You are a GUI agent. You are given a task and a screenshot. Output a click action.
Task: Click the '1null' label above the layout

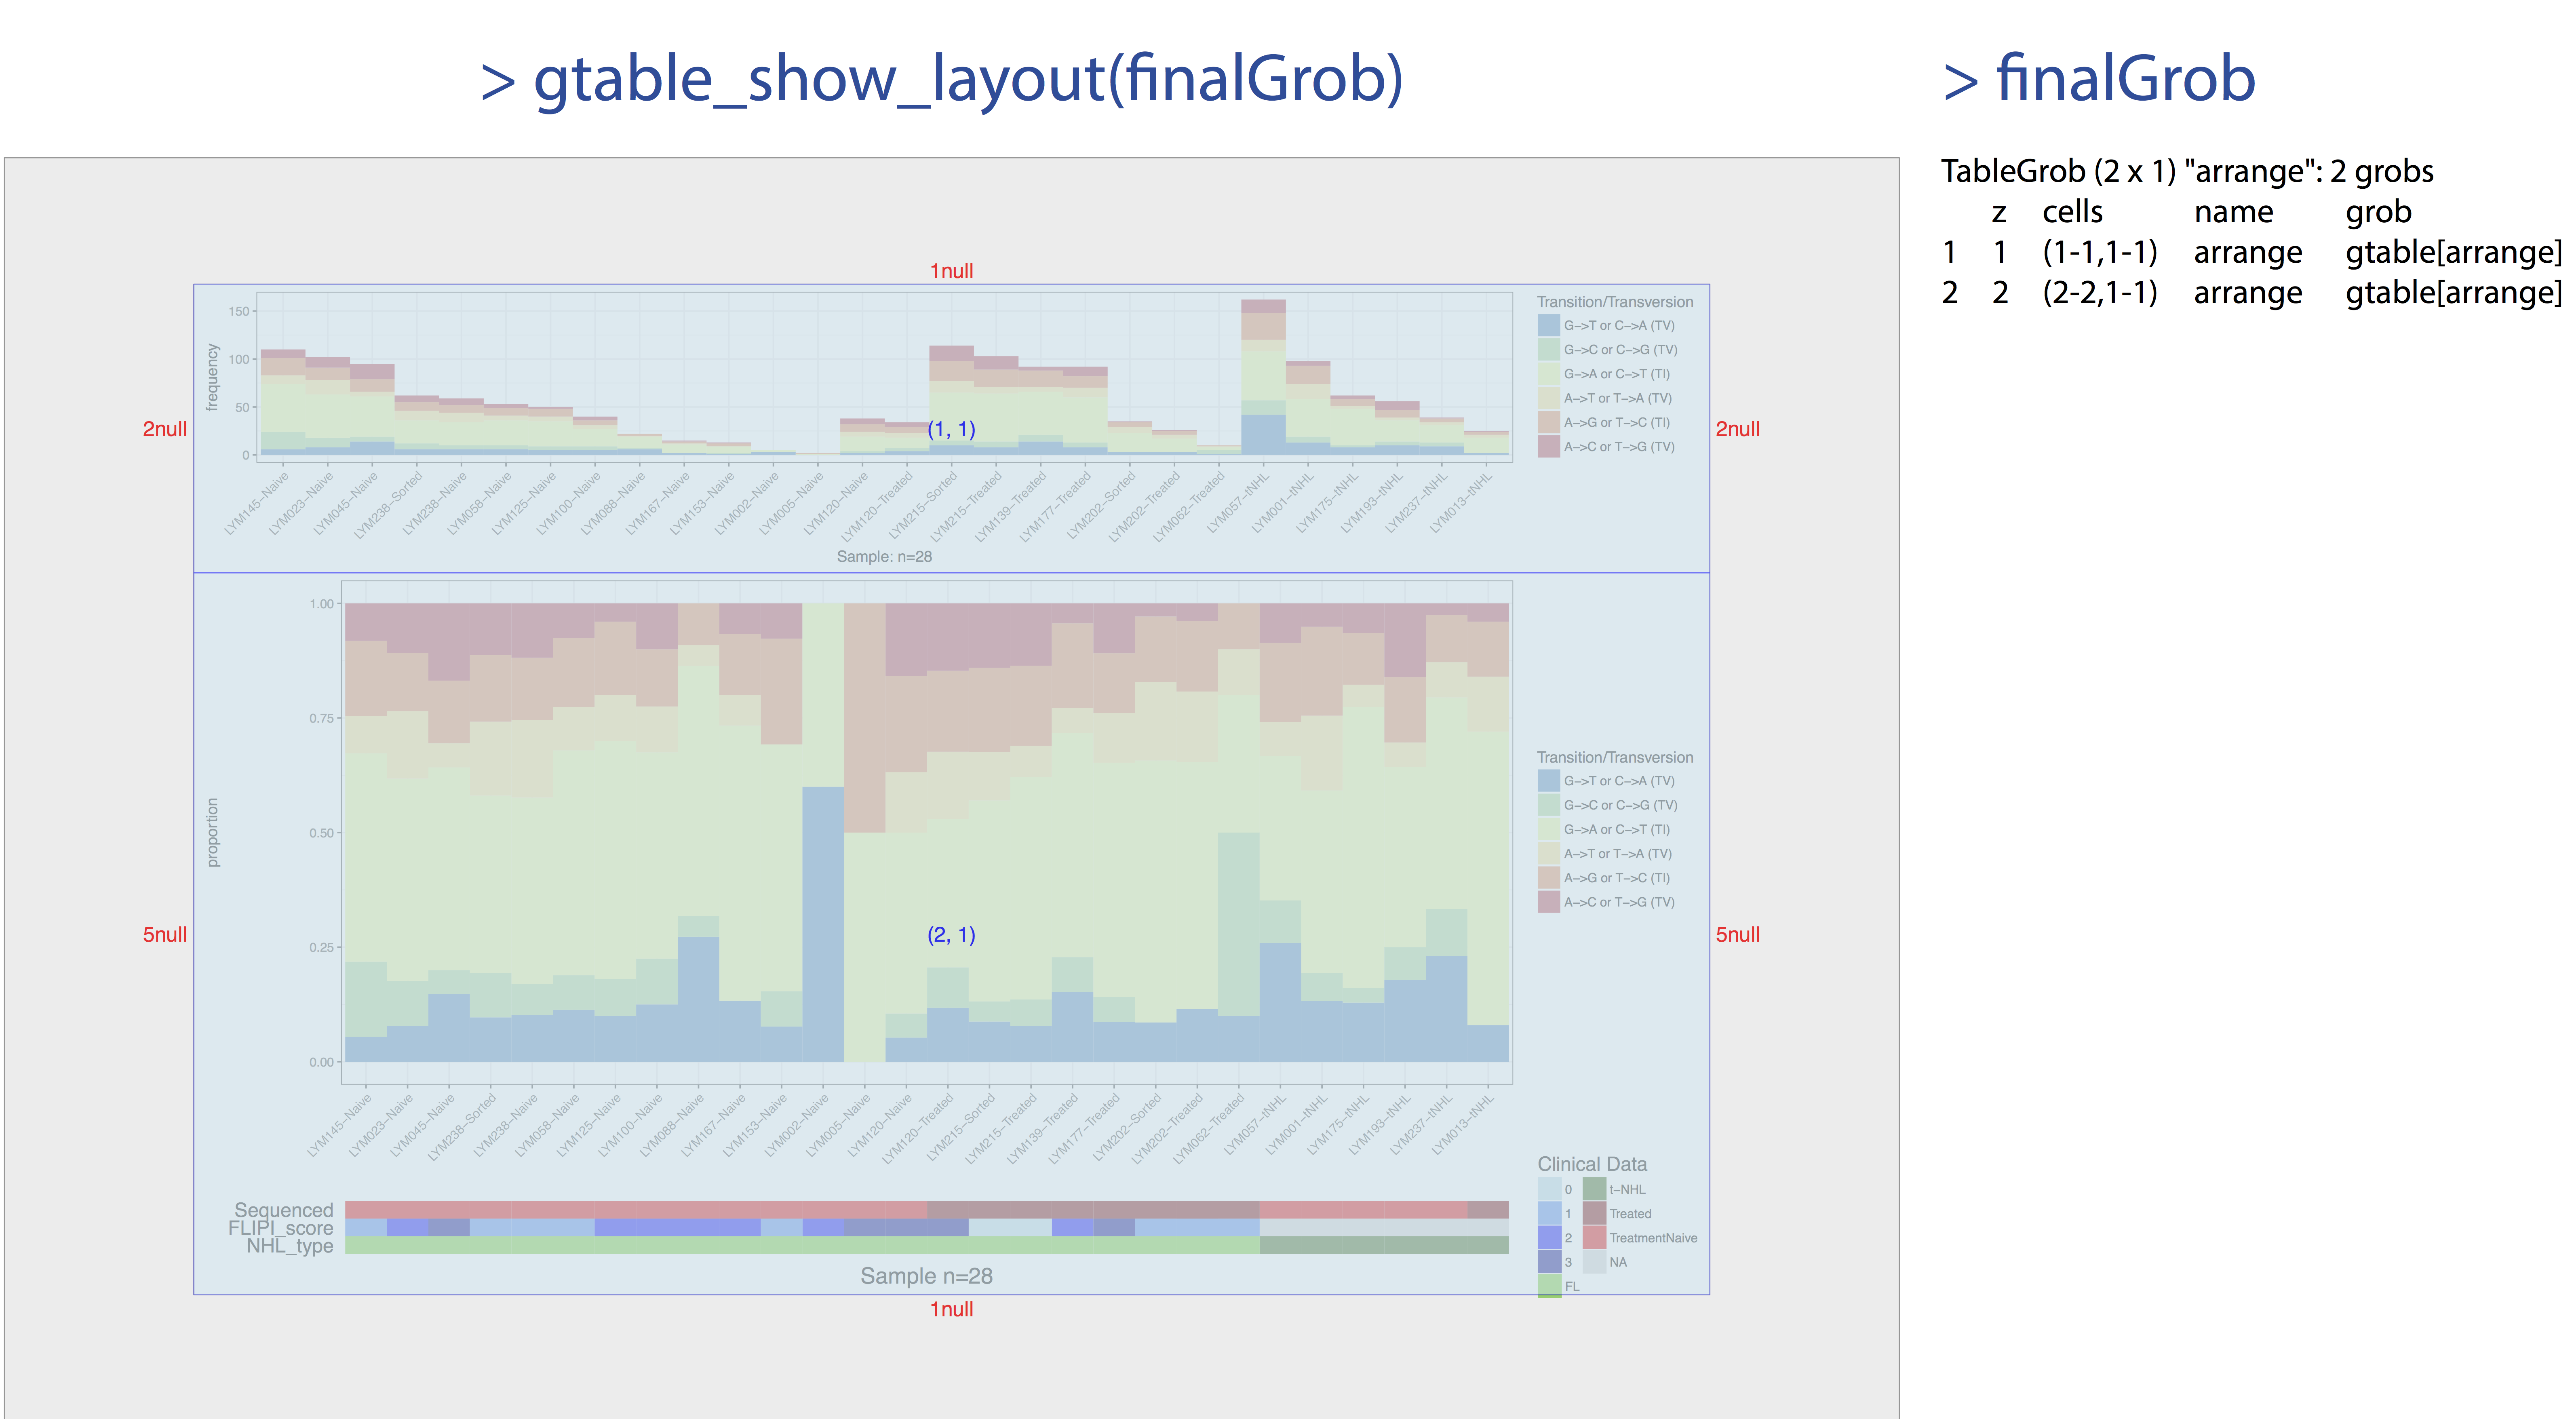(x=951, y=271)
